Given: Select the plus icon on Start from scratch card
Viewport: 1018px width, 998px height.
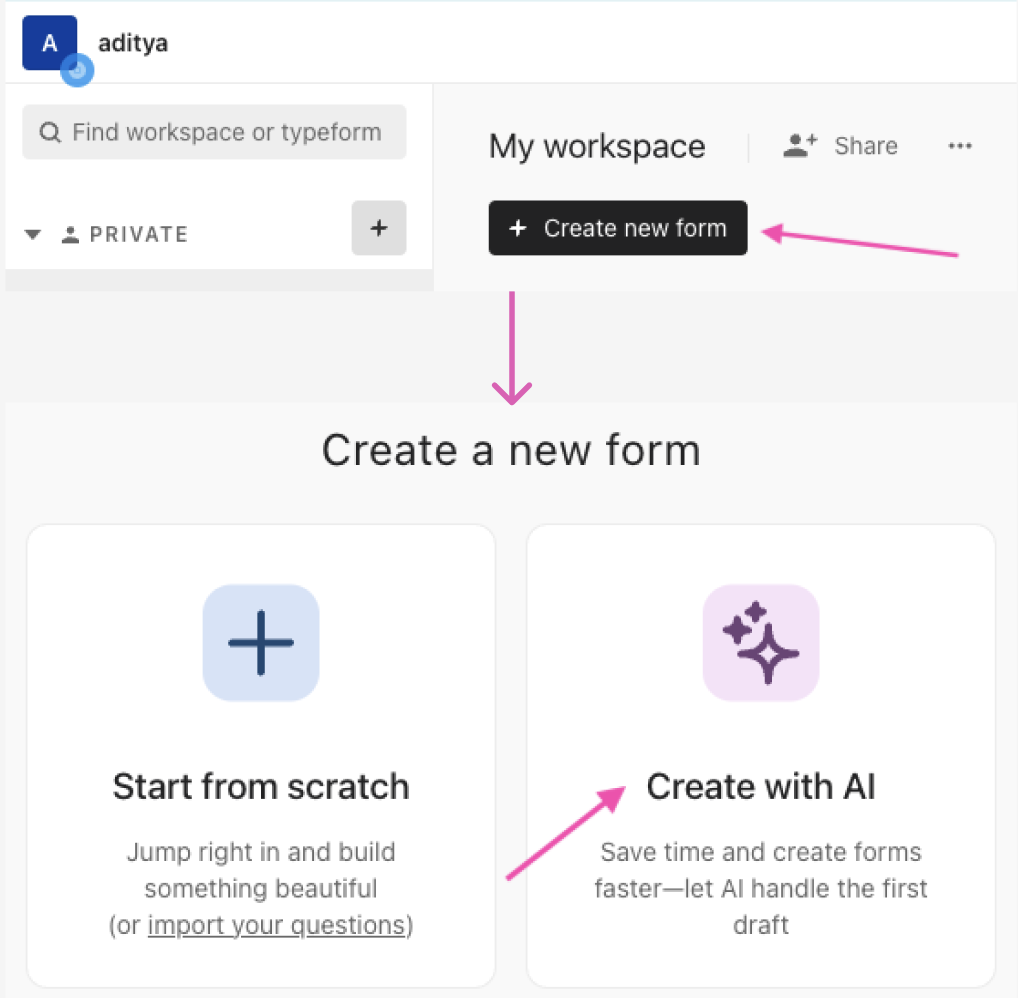Looking at the screenshot, I should (260, 640).
